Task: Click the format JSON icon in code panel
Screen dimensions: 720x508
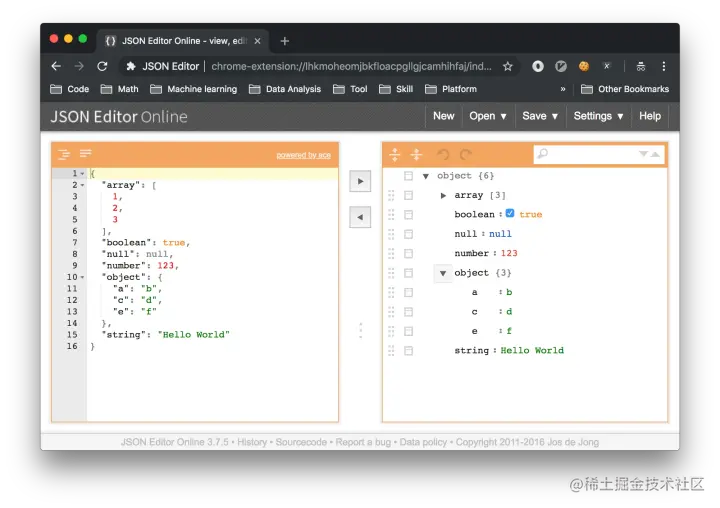Action: click(x=64, y=154)
